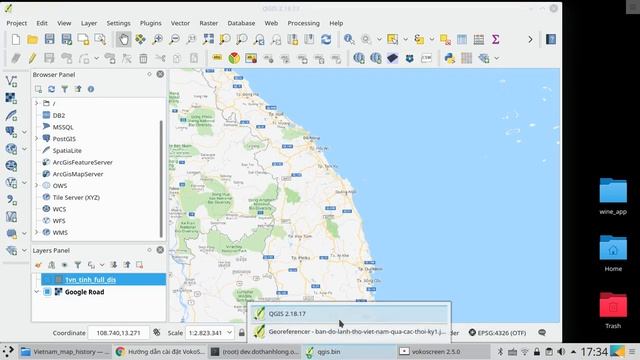Create a new project with the blank page icon
Screen dimensions: 640x360
(16, 39)
